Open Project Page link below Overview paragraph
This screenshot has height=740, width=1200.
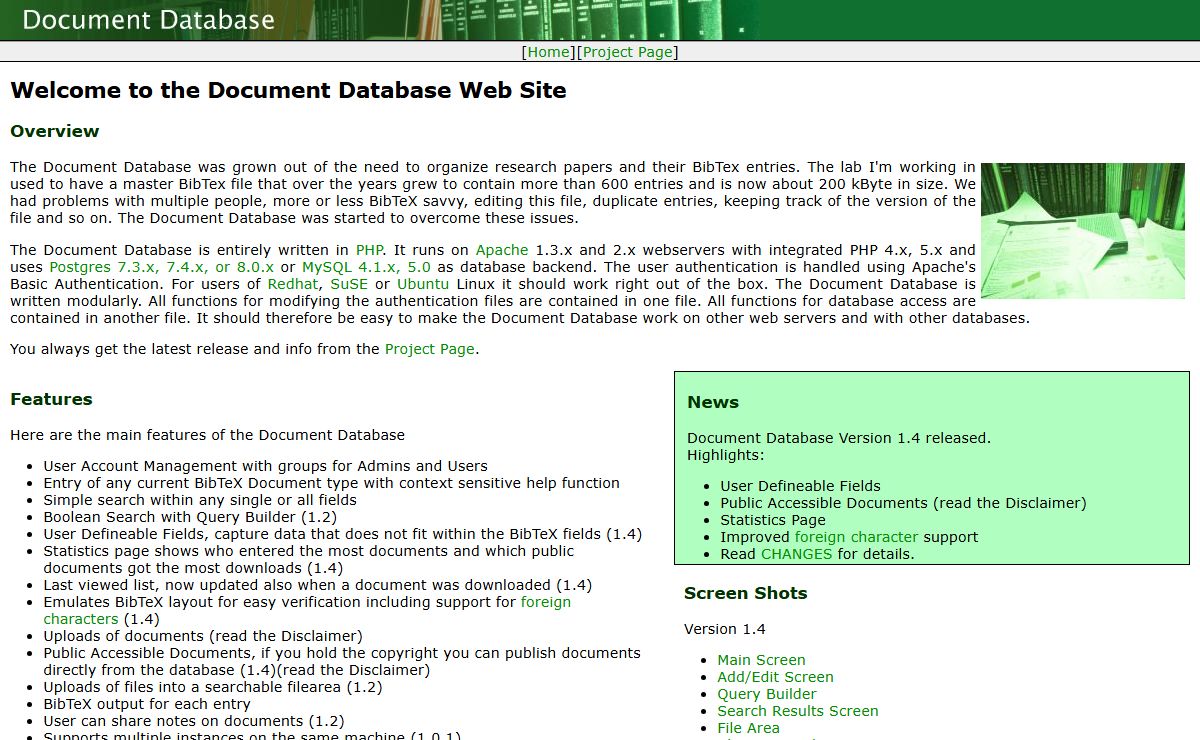point(430,349)
